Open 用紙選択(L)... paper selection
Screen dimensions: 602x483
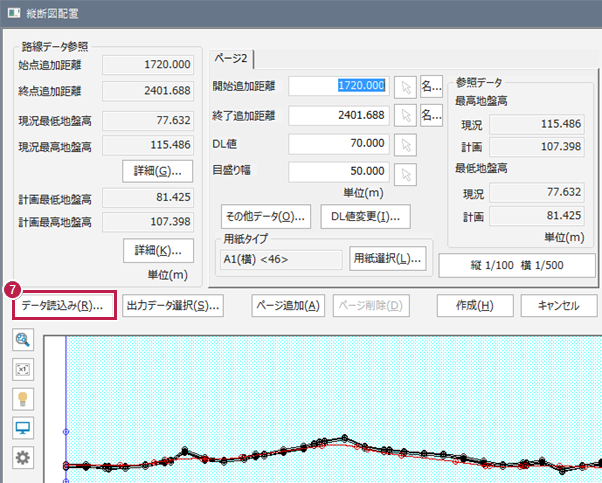[386, 259]
